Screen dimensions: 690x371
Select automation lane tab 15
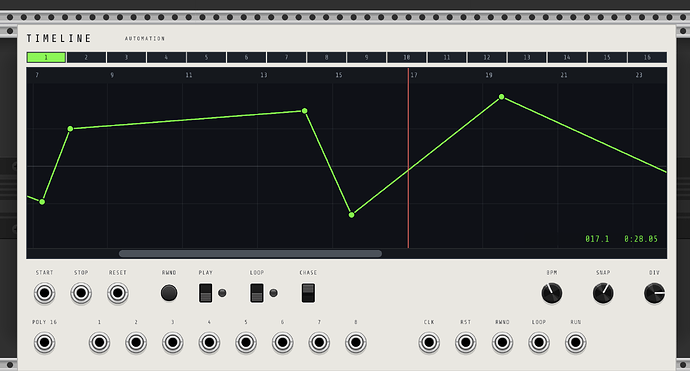coord(607,57)
